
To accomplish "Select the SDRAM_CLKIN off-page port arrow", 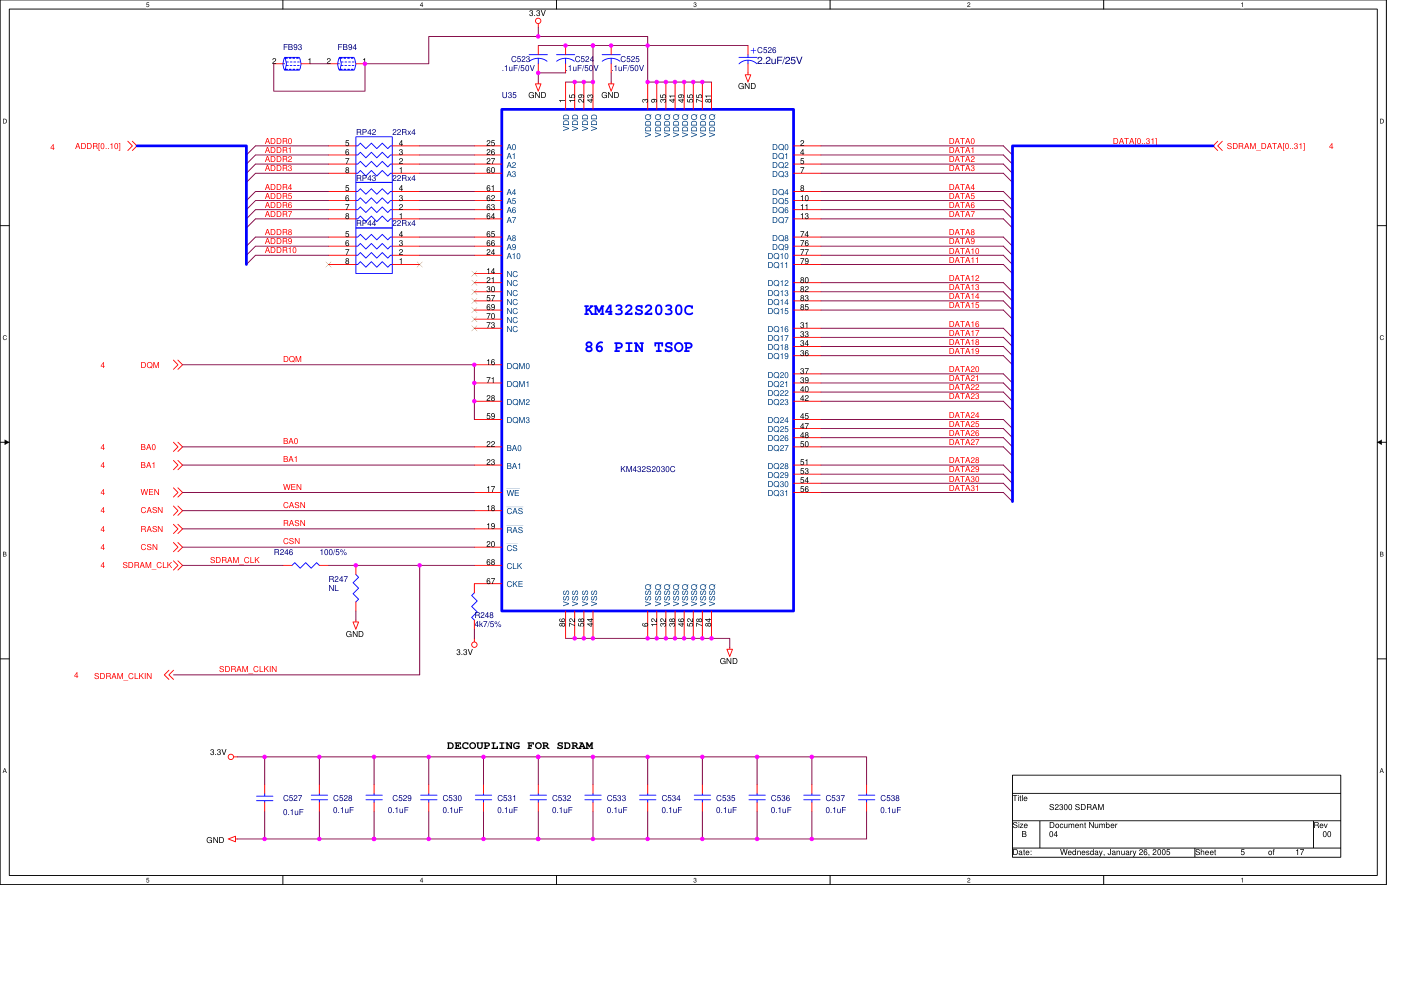I will click(x=169, y=675).
